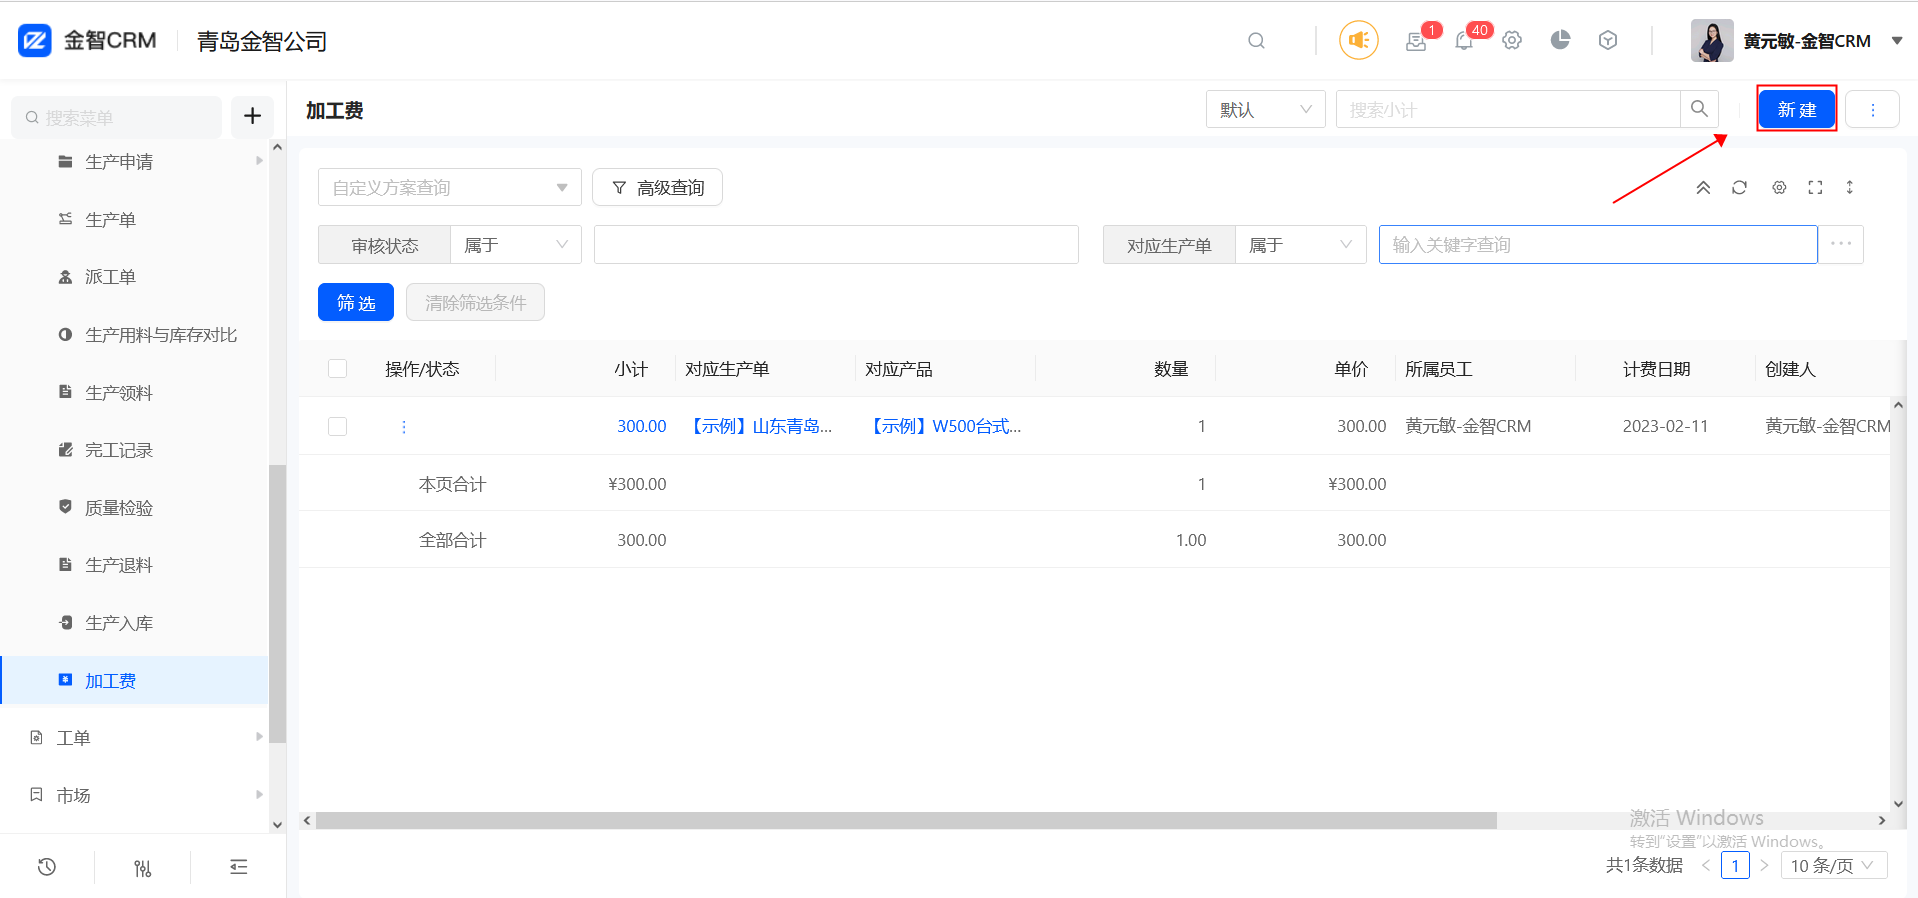Click right arrow of table horizontal scrollbar
The height and width of the screenshot is (898, 1918).
[1881, 820]
